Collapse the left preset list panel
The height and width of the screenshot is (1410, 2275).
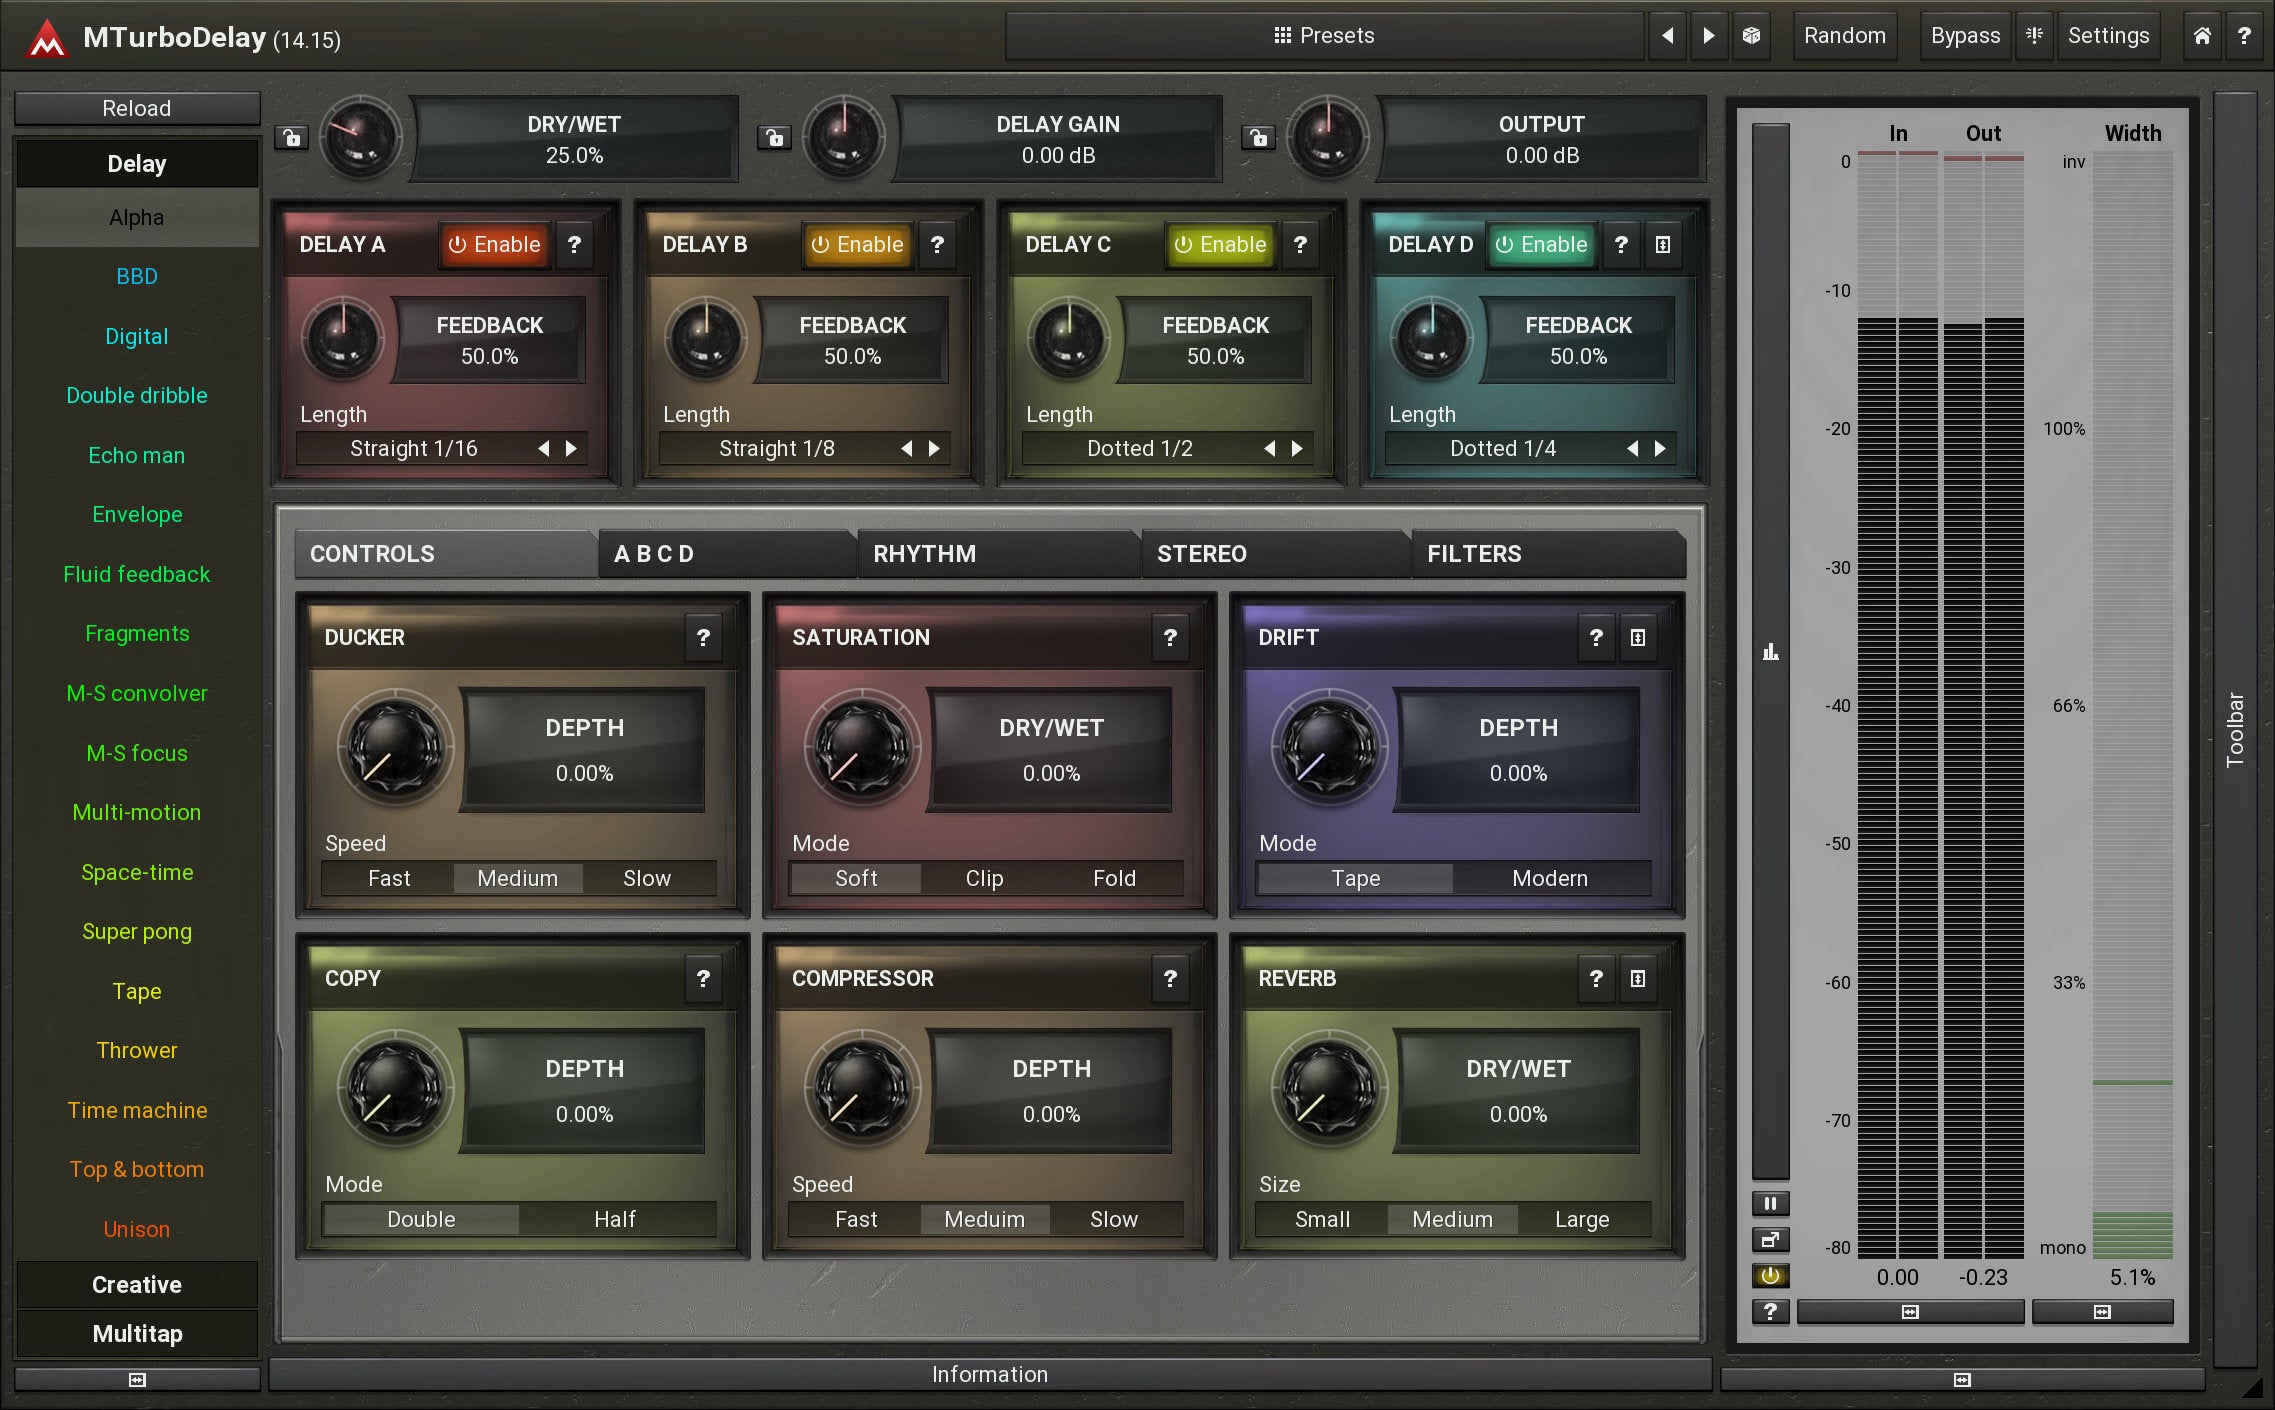pos(137,1380)
